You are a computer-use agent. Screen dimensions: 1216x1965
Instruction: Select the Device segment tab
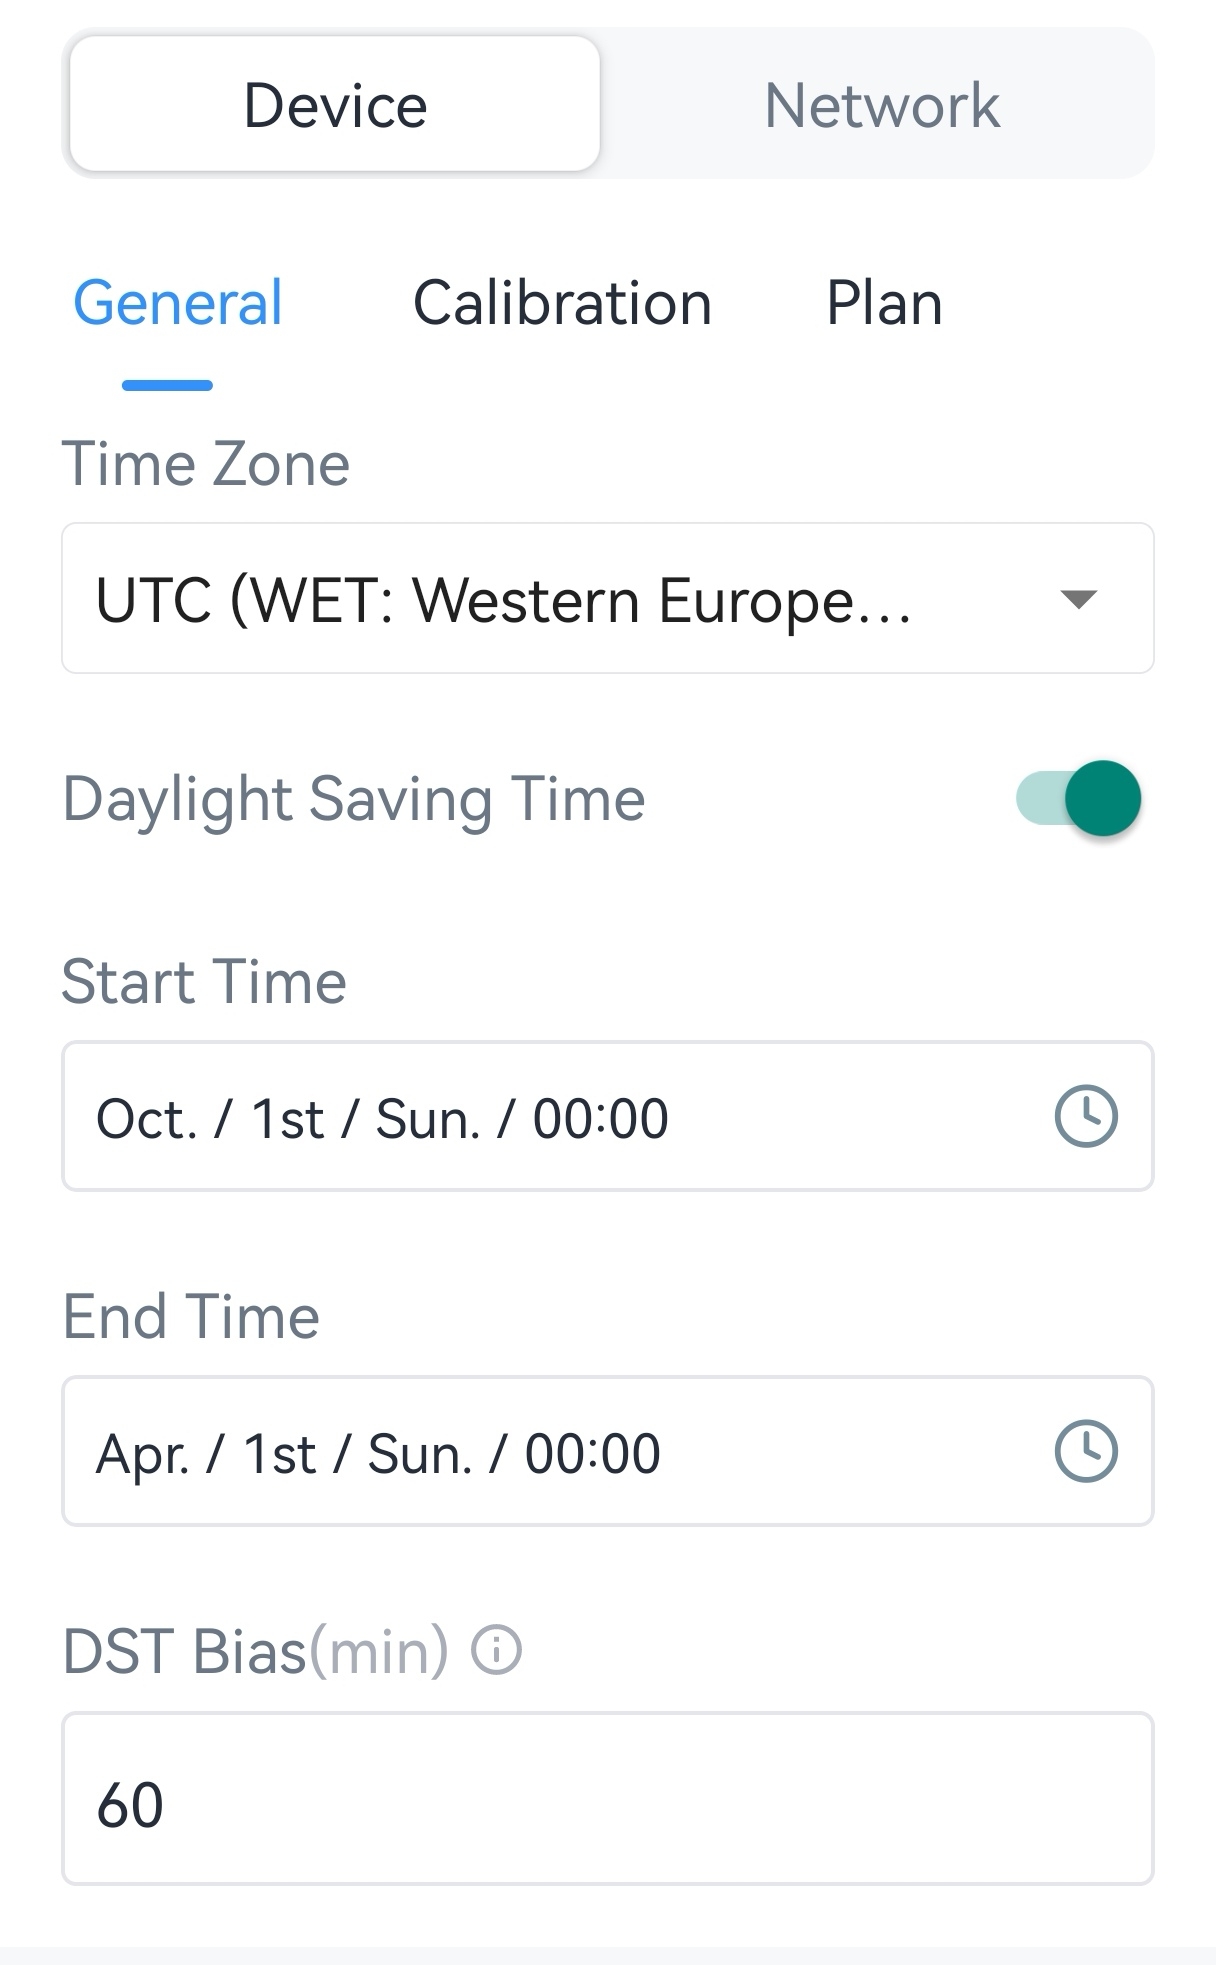(335, 105)
